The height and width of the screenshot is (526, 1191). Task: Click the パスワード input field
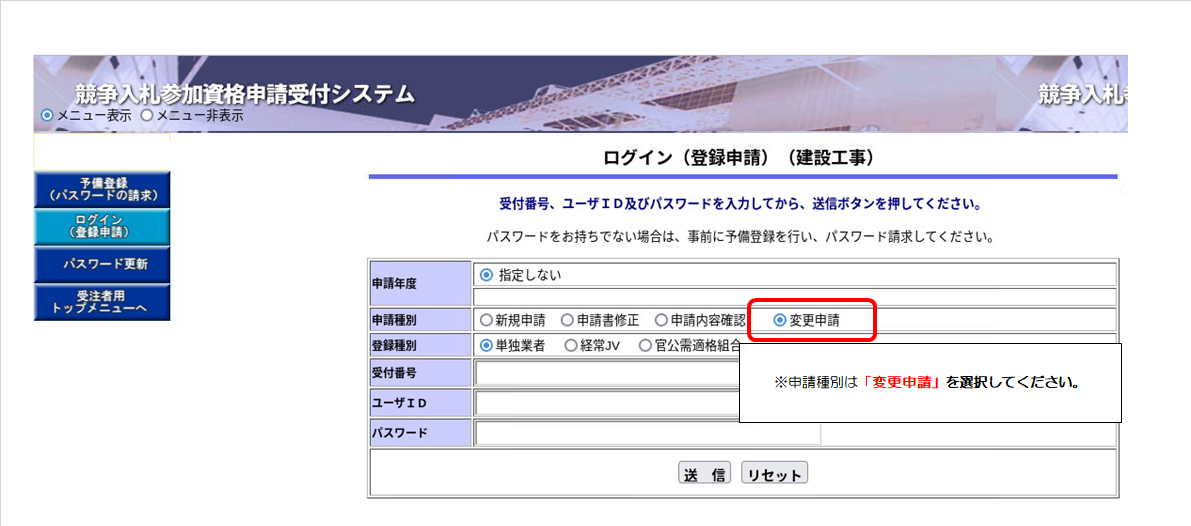pos(647,433)
